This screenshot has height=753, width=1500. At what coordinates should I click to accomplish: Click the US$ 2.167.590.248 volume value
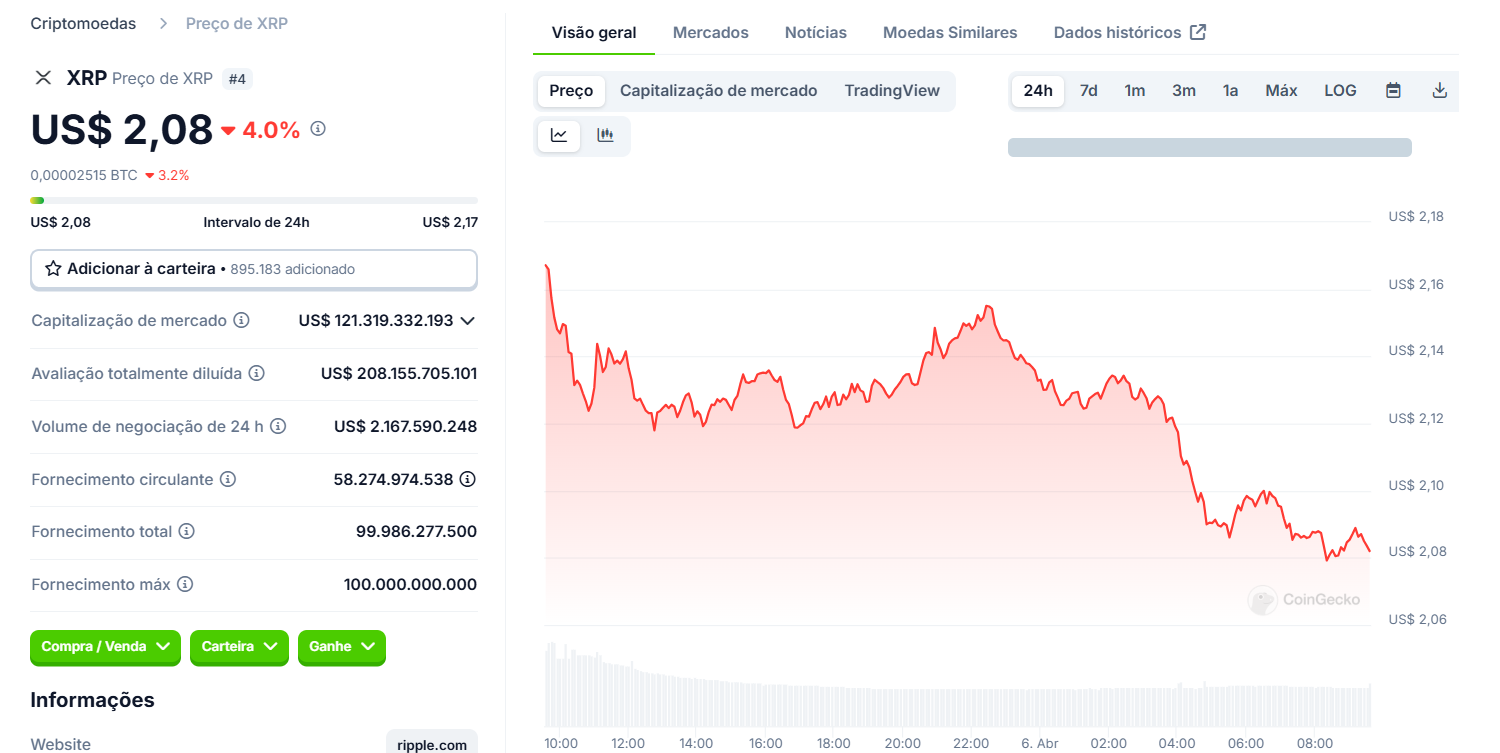(406, 426)
